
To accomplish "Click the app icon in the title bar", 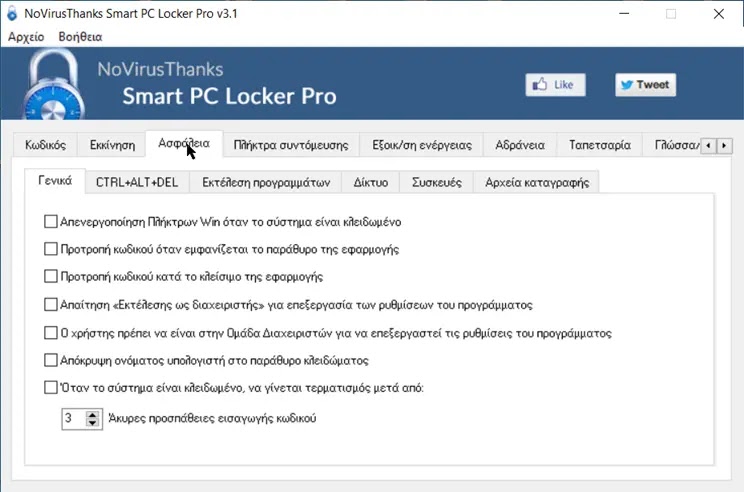I will click(x=12, y=13).
